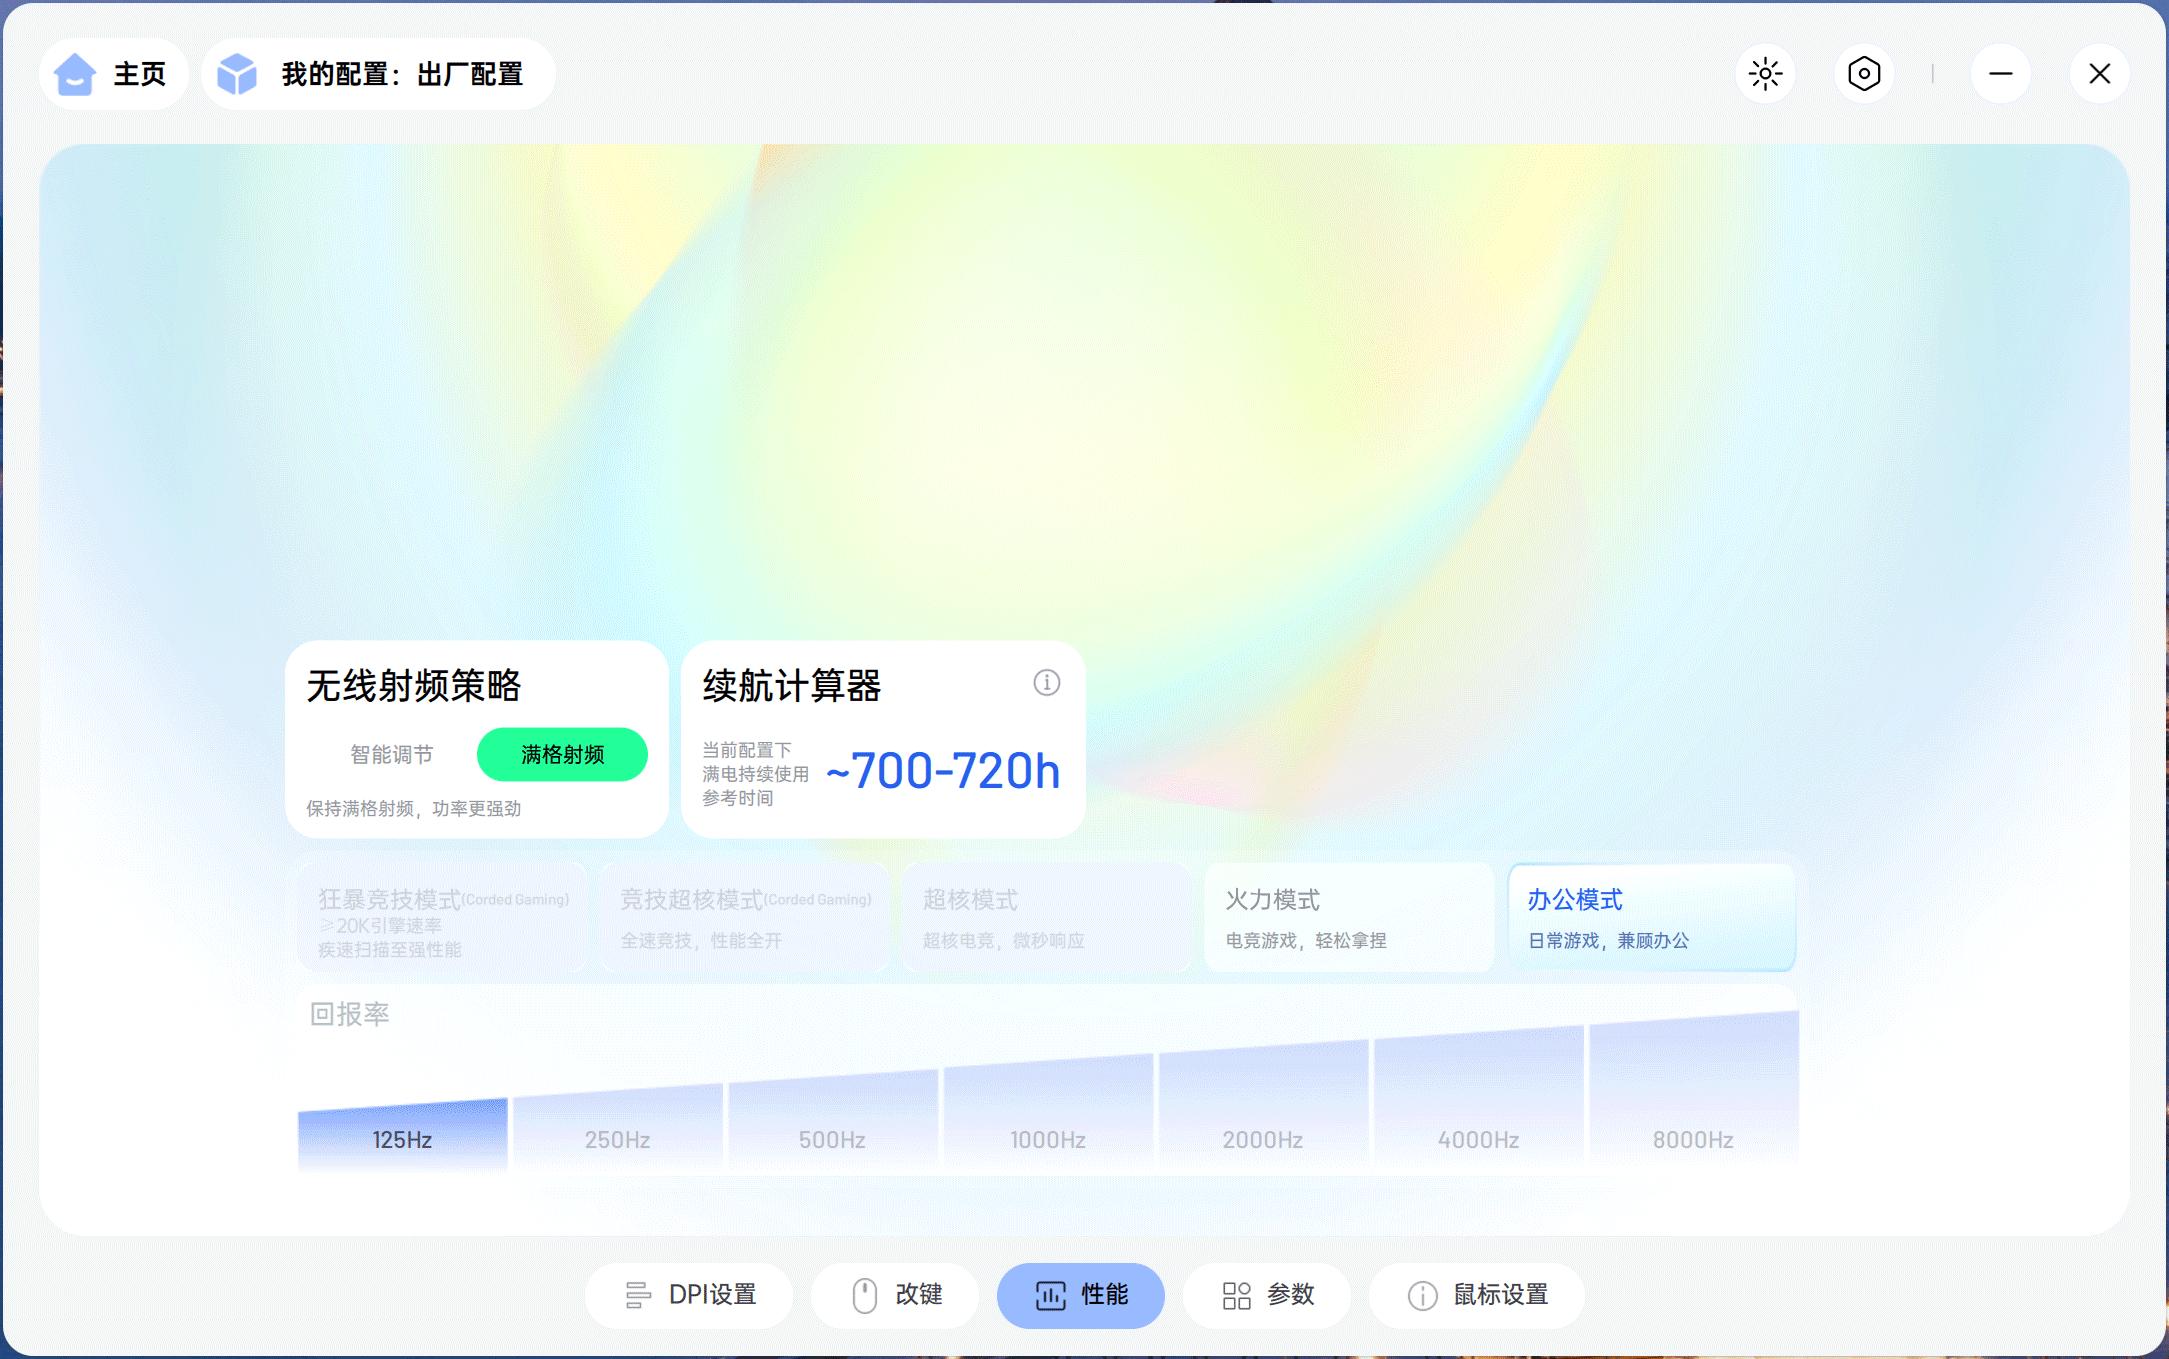Enable 智能调节 wireless mode
Image resolution: width=2169 pixels, height=1359 pixels.
[x=391, y=755]
